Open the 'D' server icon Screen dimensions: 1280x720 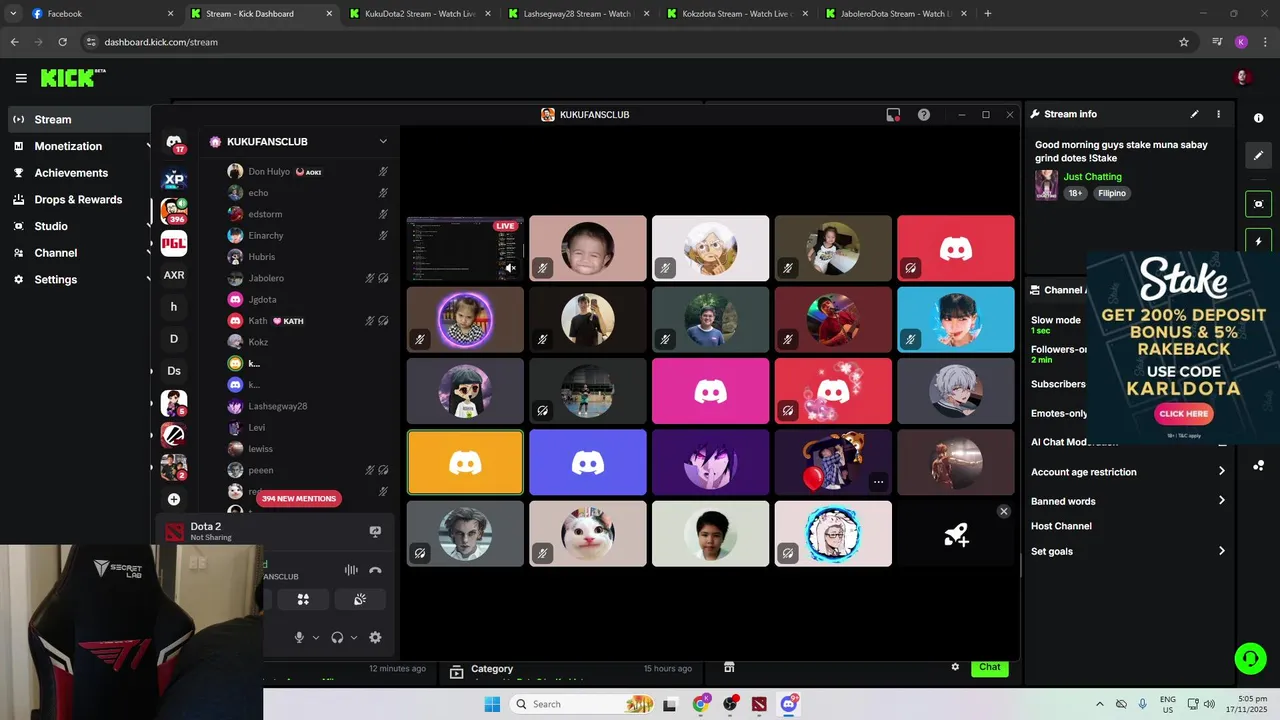point(174,339)
